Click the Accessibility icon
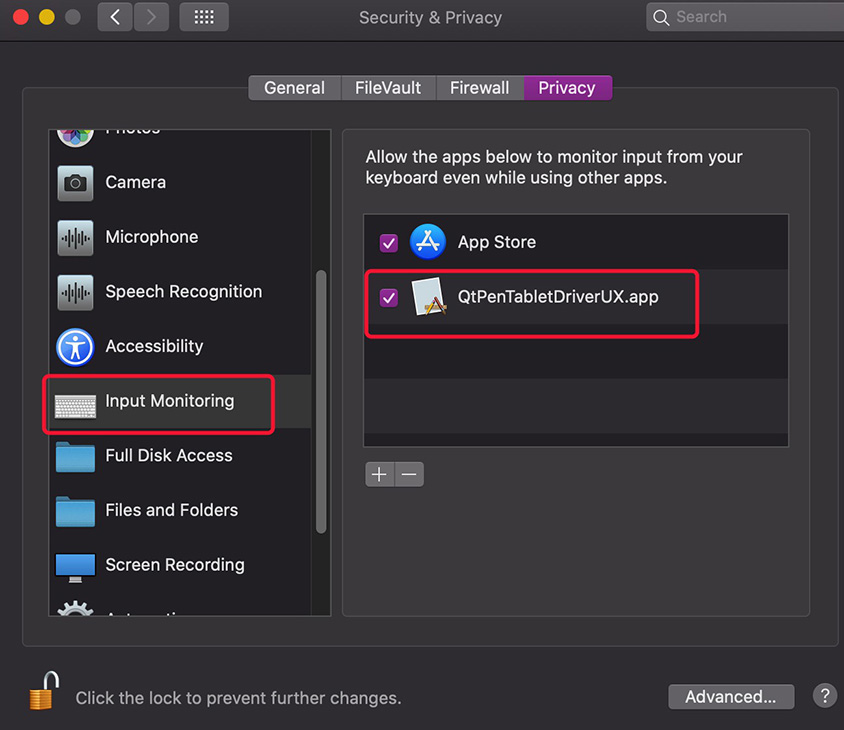The width and height of the screenshot is (844, 730). point(75,347)
